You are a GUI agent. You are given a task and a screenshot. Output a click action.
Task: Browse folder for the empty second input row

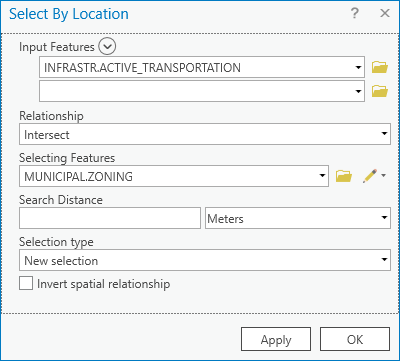click(x=380, y=91)
